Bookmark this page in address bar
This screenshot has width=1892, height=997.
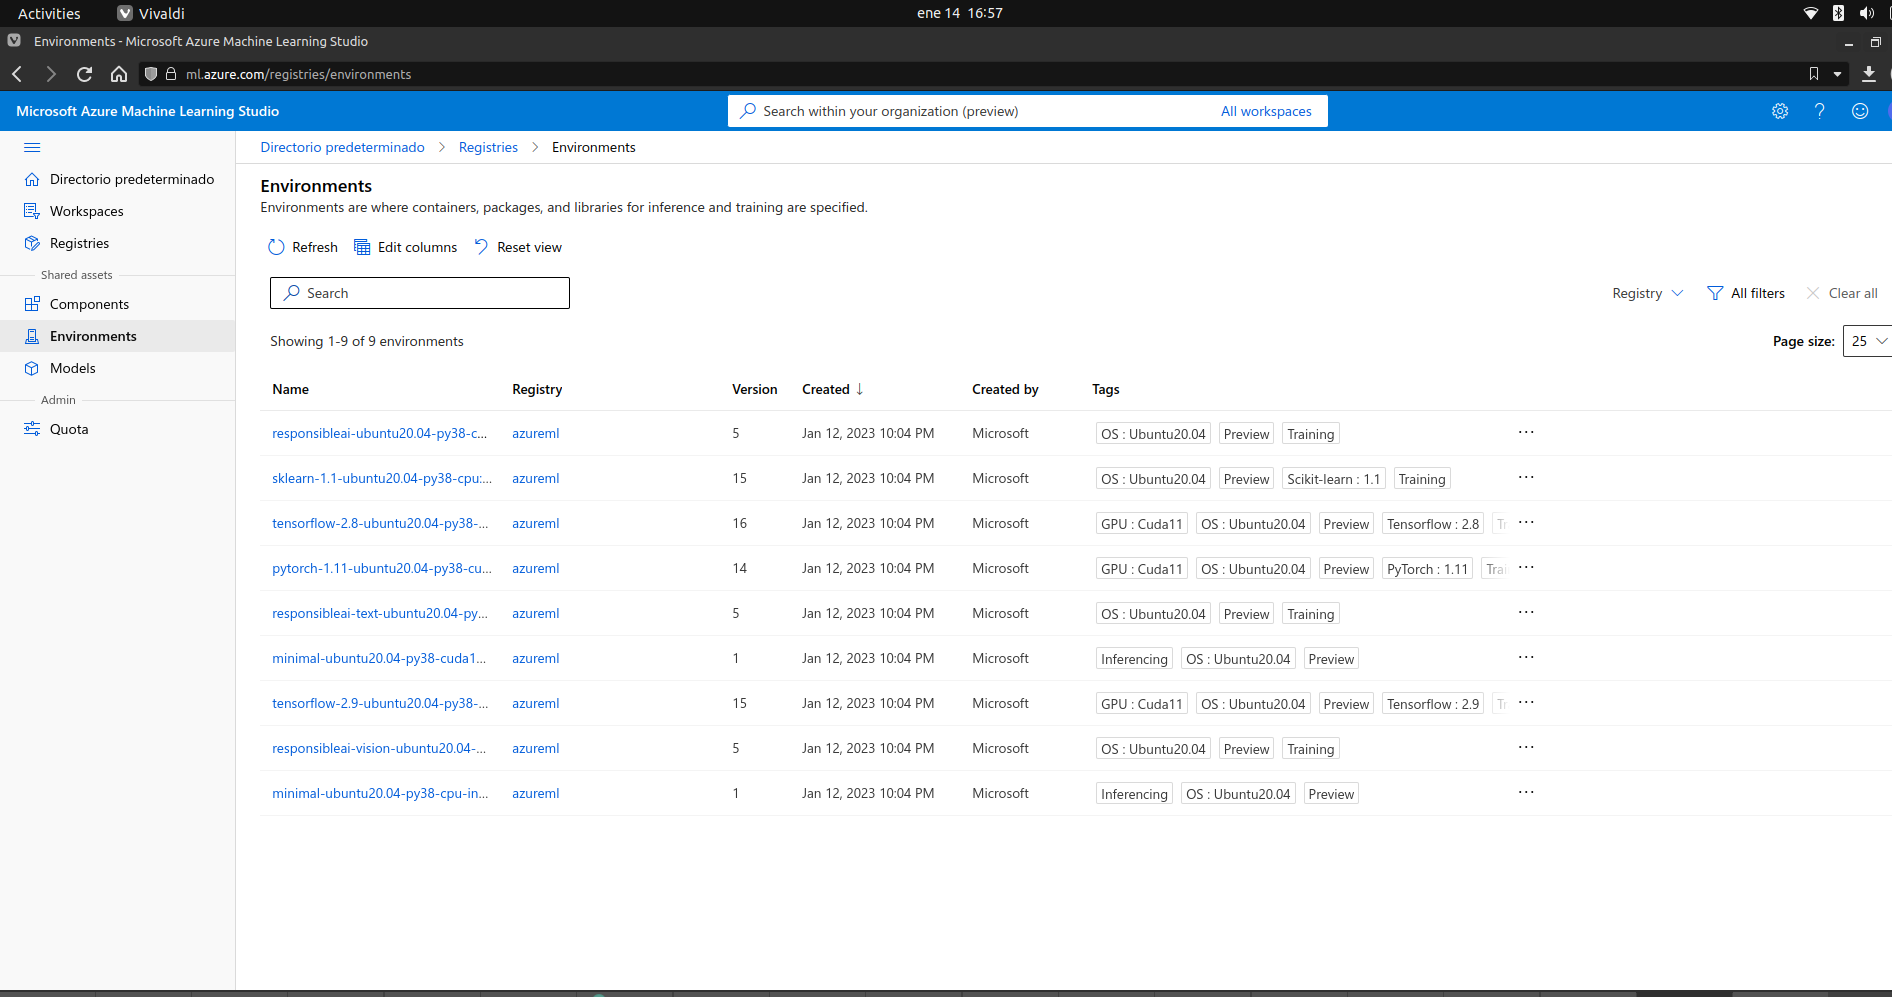coord(1814,74)
